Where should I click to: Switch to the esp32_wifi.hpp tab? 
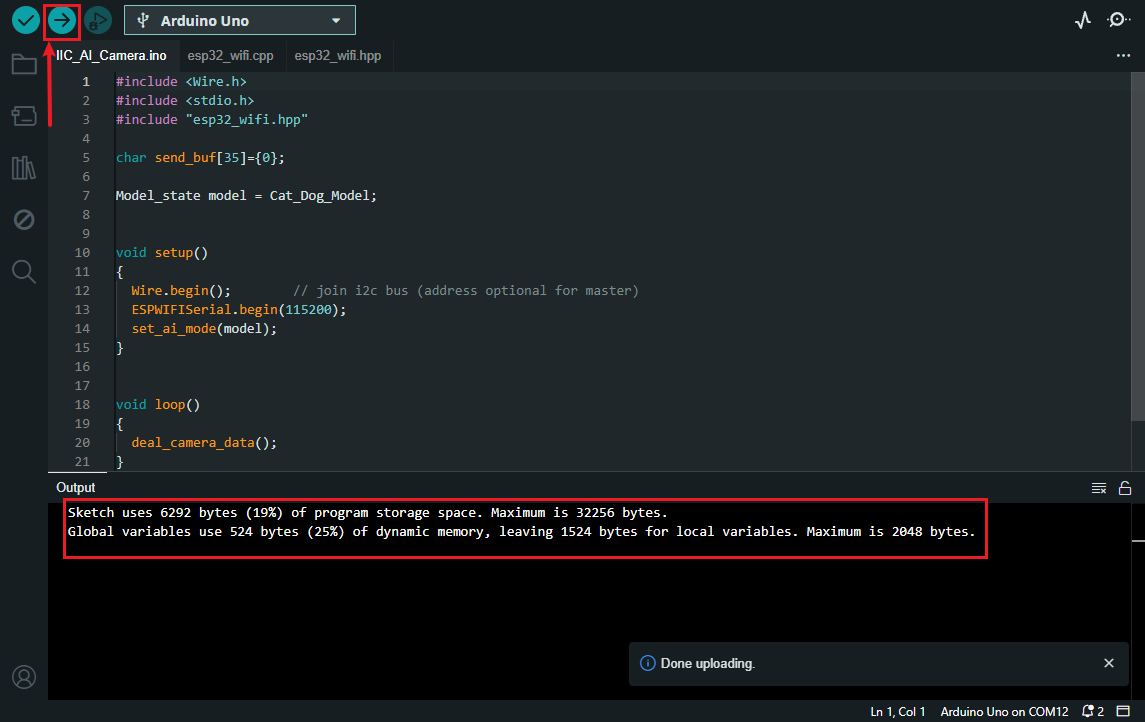pos(337,55)
